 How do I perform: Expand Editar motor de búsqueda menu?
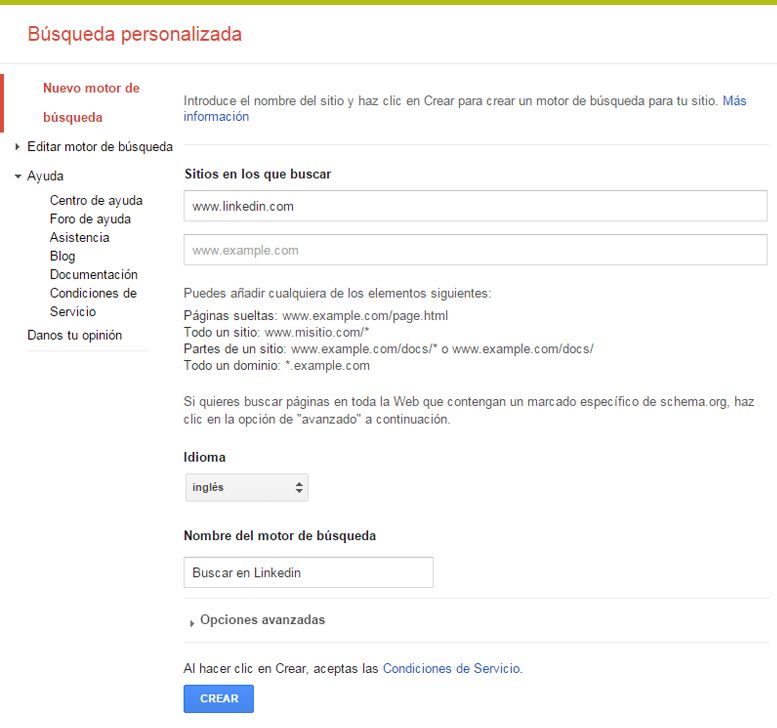18,147
